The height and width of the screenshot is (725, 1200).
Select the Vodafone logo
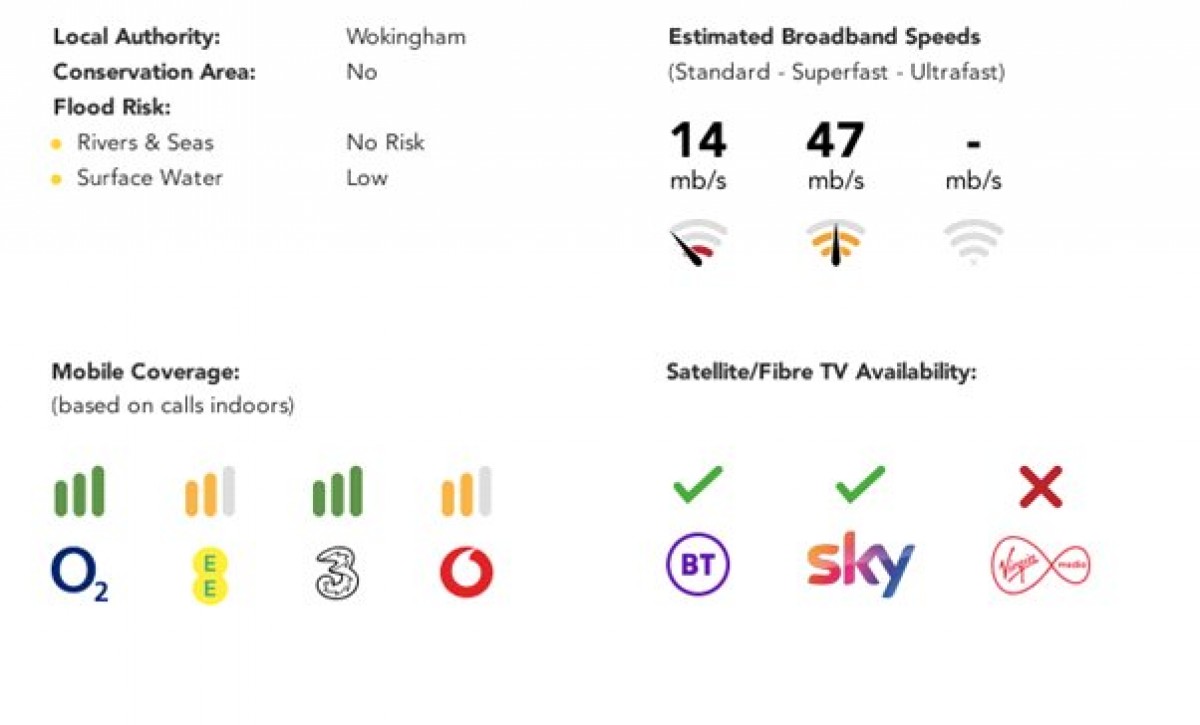click(x=466, y=574)
